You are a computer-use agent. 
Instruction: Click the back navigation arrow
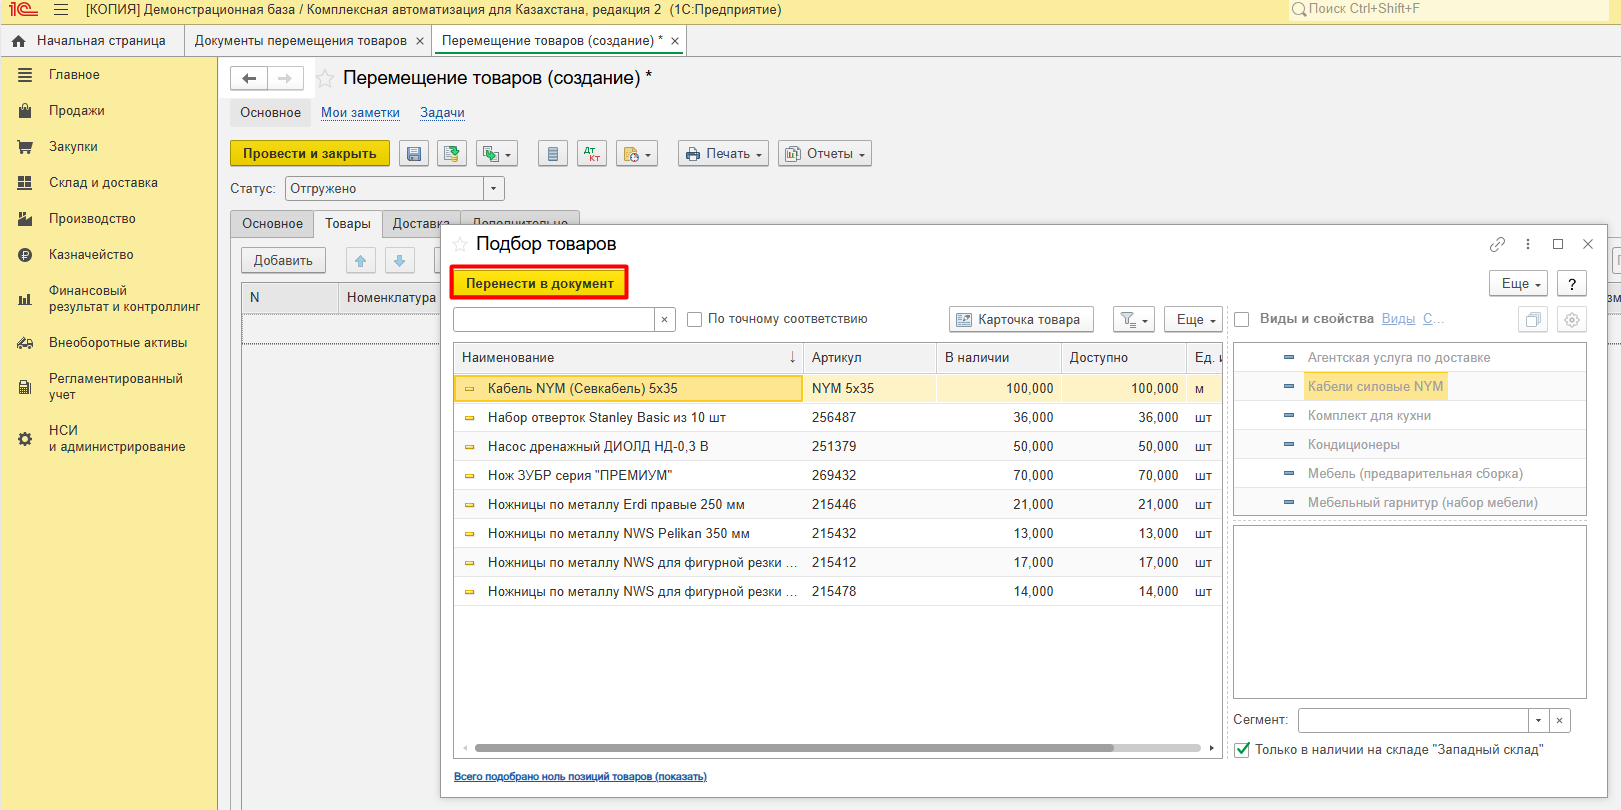(x=249, y=78)
